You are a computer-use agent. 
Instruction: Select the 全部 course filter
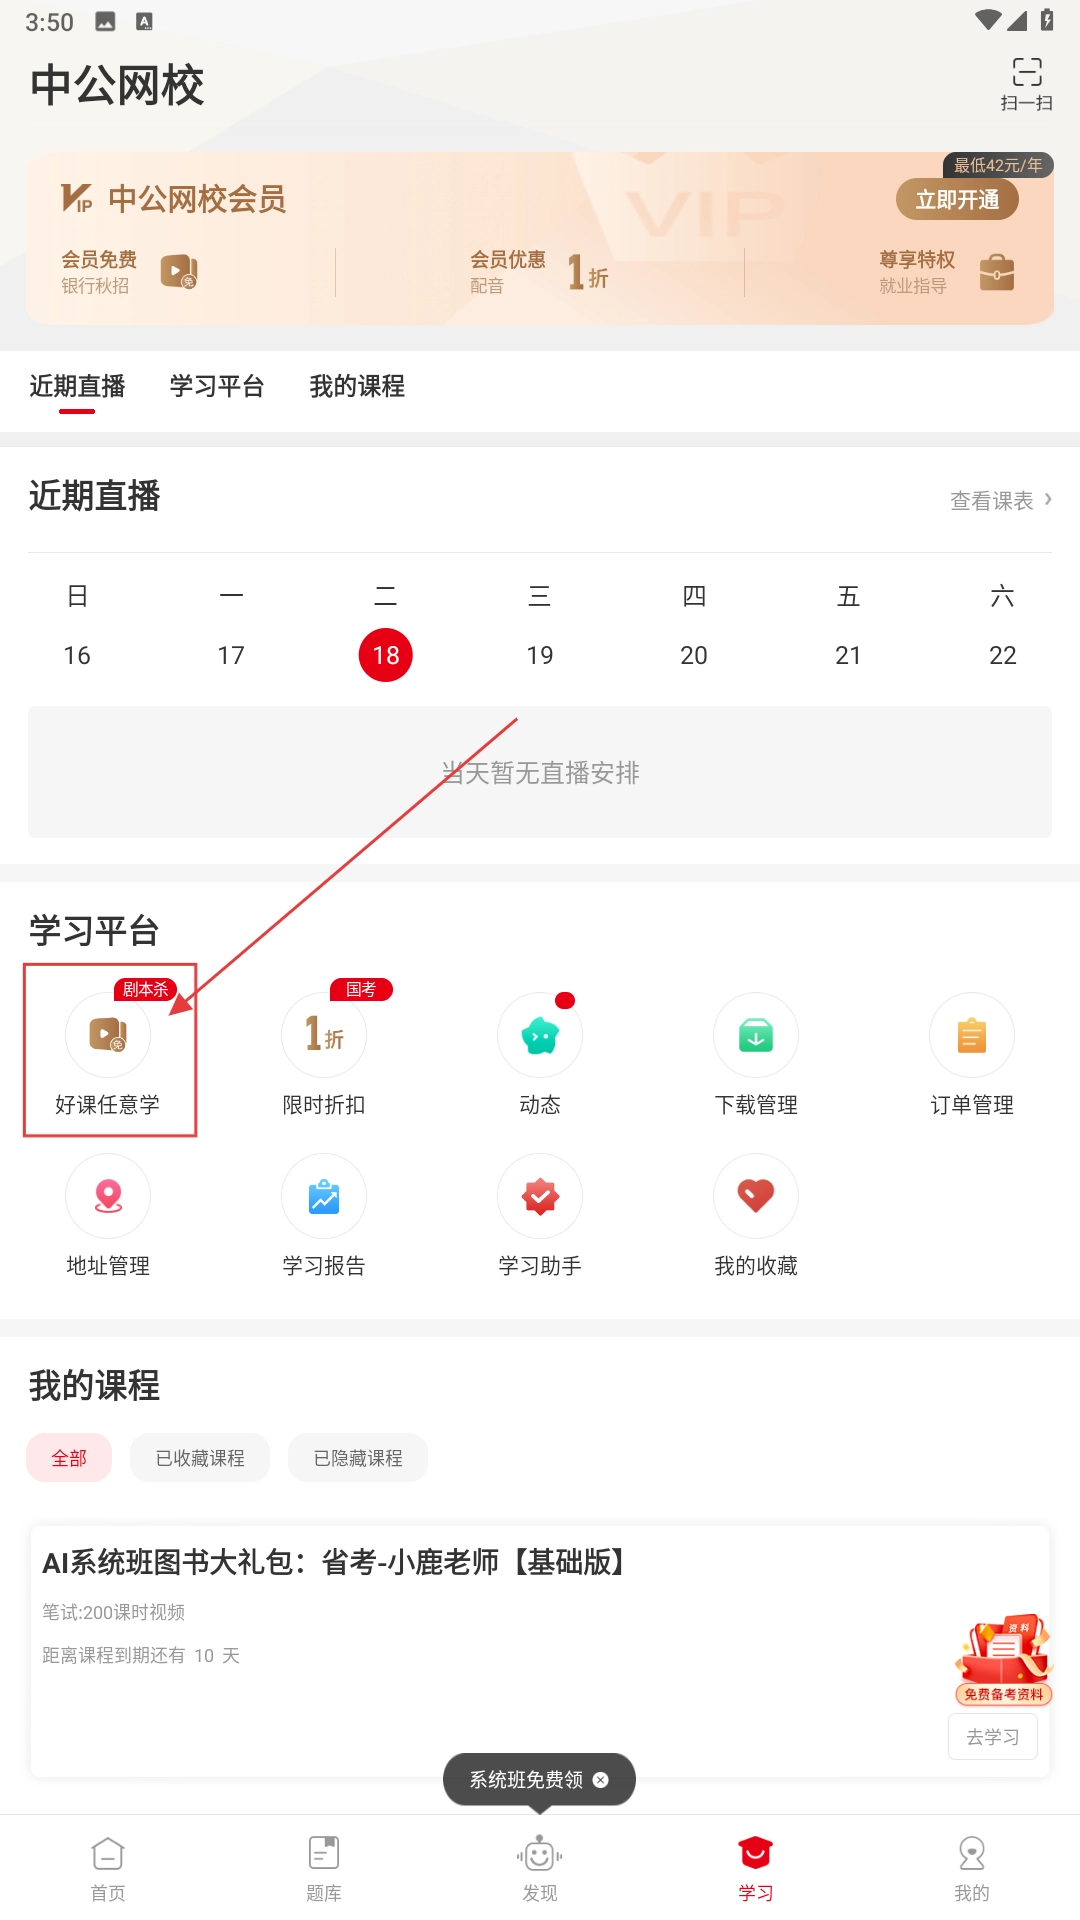pyautogui.click(x=69, y=1458)
